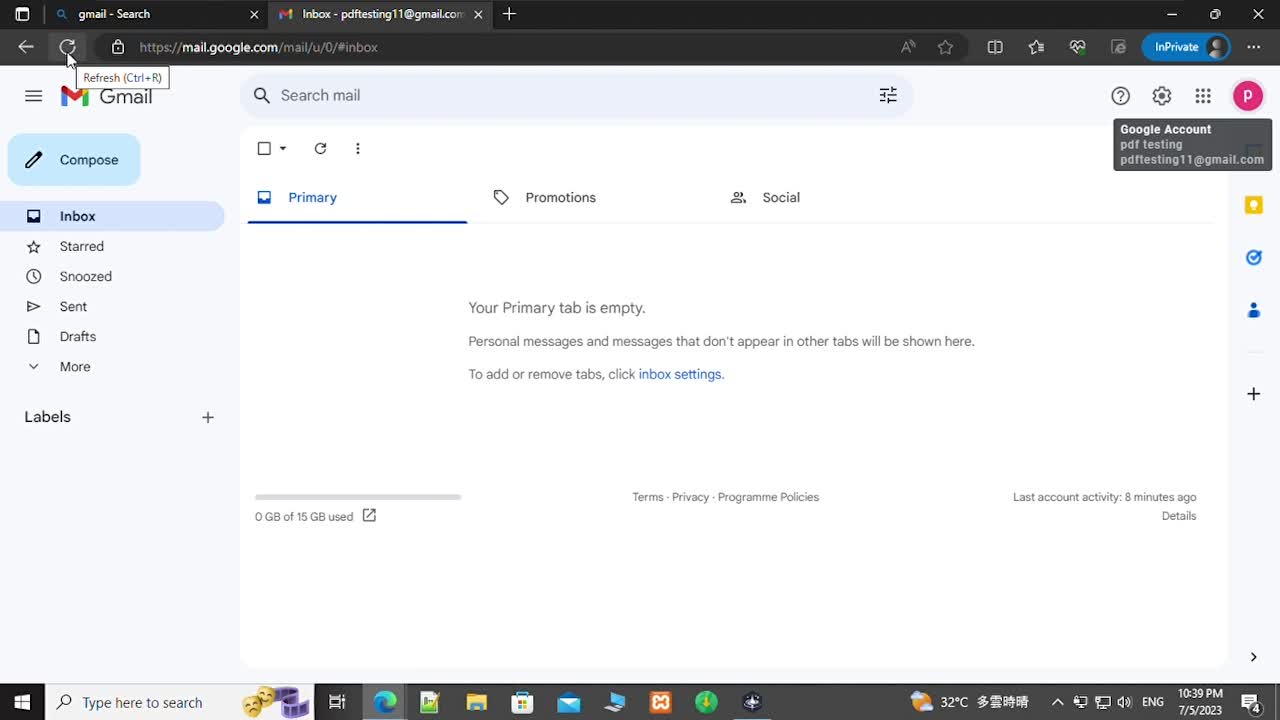Open the Contacts side panel
Viewport: 1280px width, 720px height.
tap(1254, 310)
